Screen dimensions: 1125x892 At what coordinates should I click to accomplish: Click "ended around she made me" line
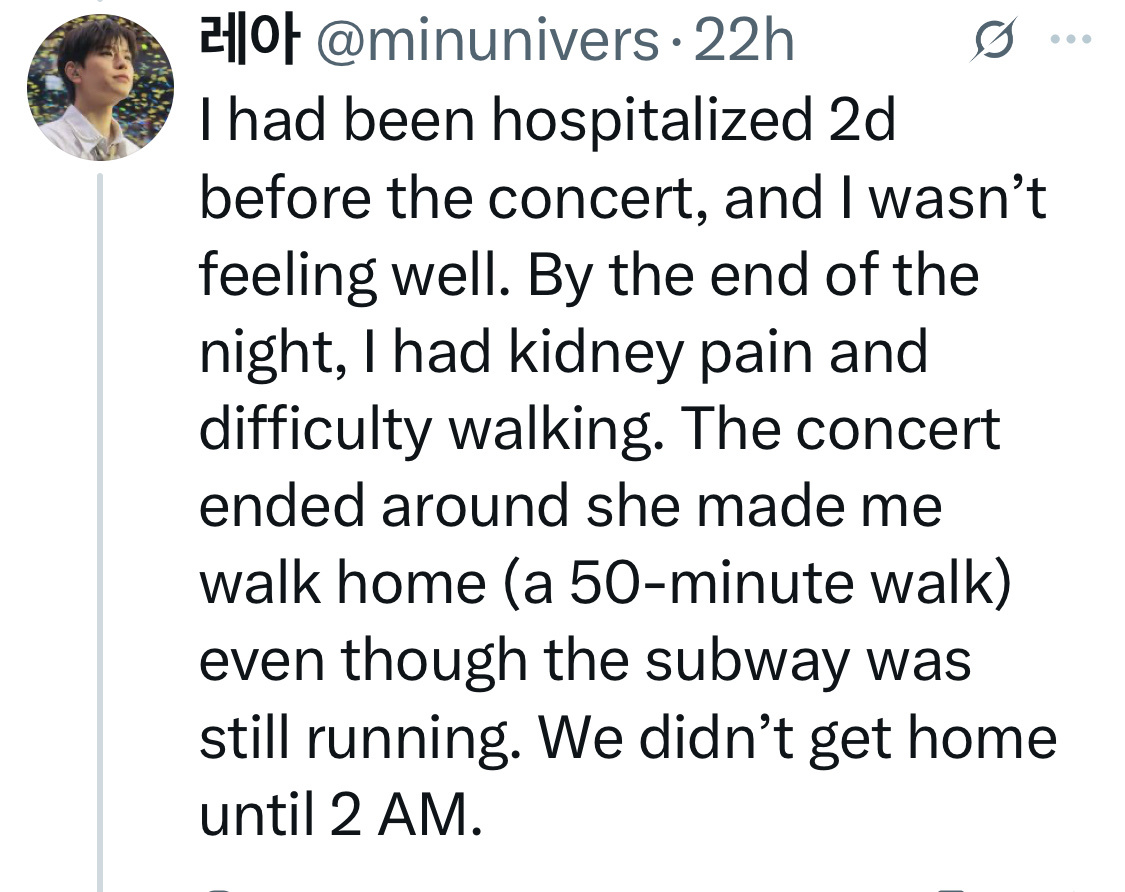click(x=570, y=506)
